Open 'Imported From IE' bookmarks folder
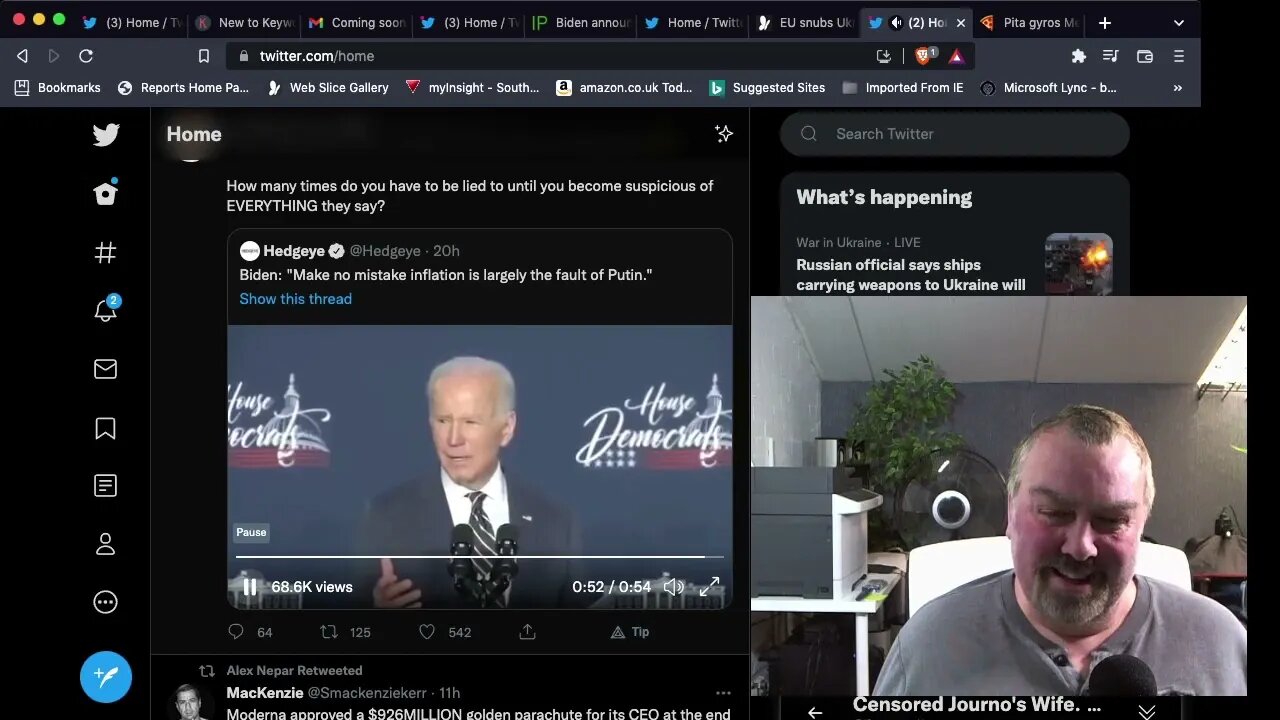 [x=903, y=88]
